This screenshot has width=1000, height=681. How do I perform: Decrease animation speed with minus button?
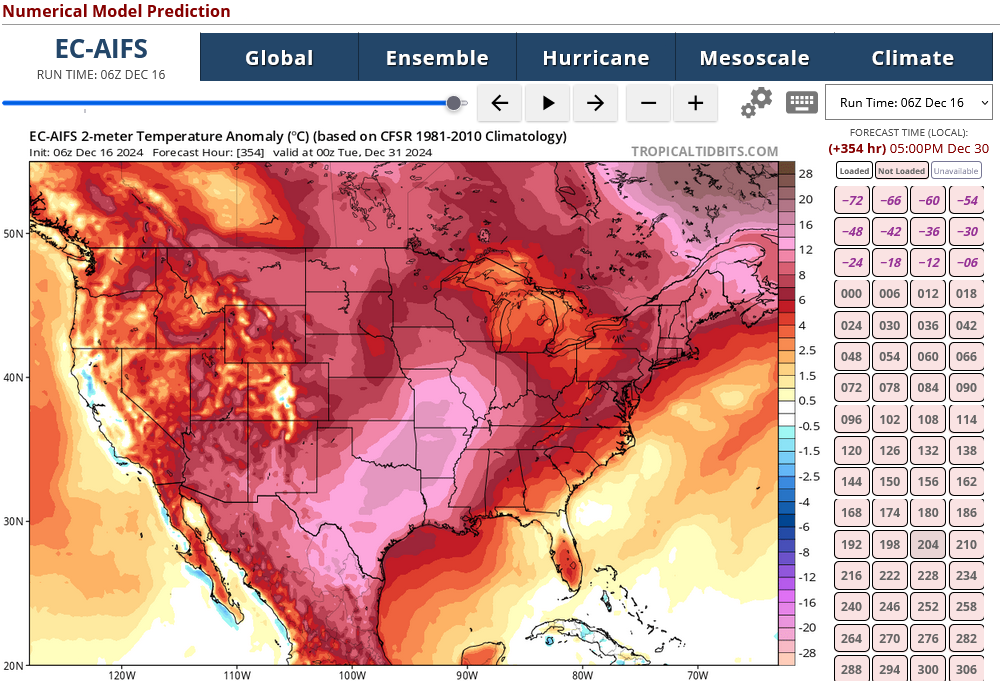[648, 103]
